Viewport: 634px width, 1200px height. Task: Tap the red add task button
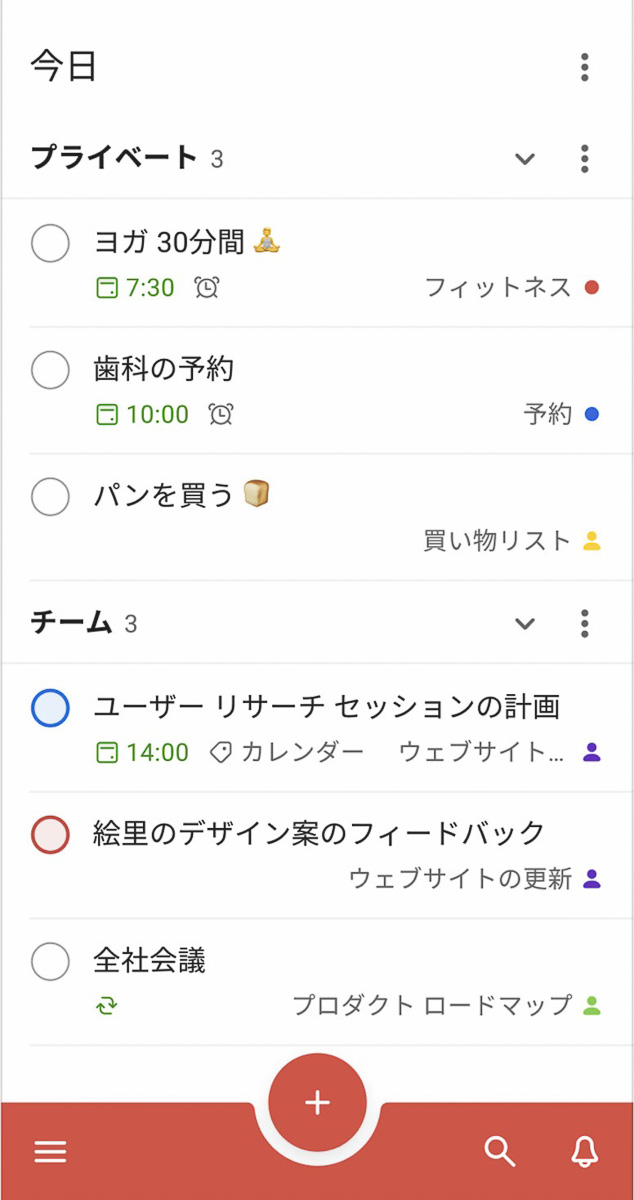pyautogui.click(x=317, y=1102)
